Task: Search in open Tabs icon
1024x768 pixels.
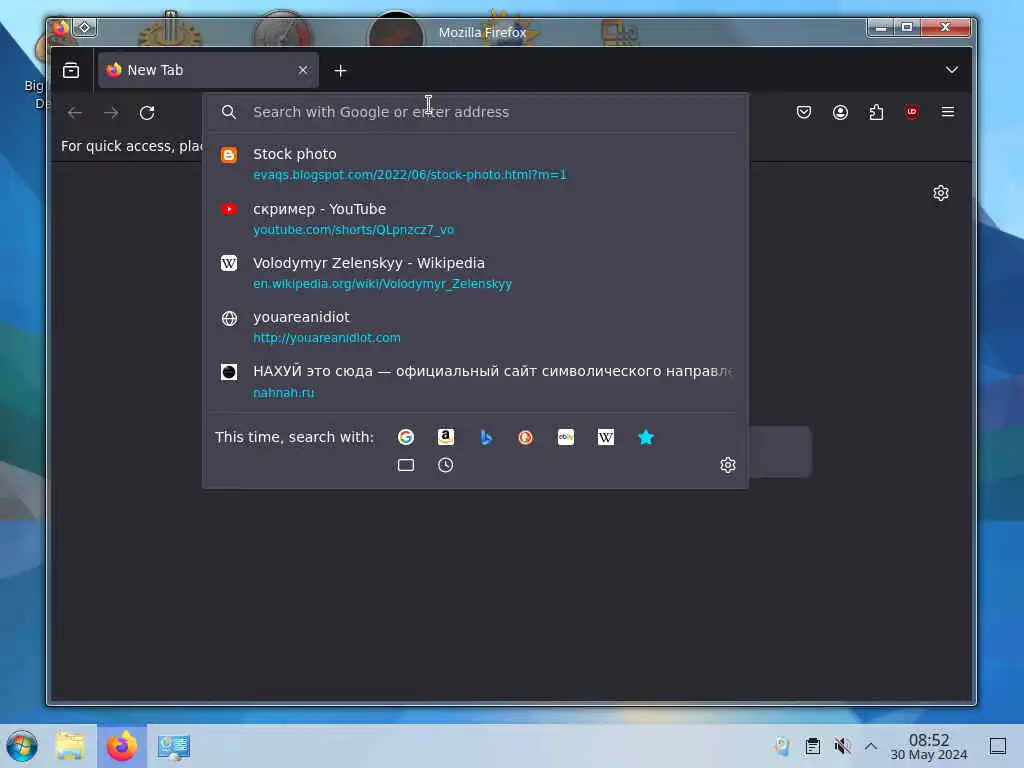Action: pos(406,465)
